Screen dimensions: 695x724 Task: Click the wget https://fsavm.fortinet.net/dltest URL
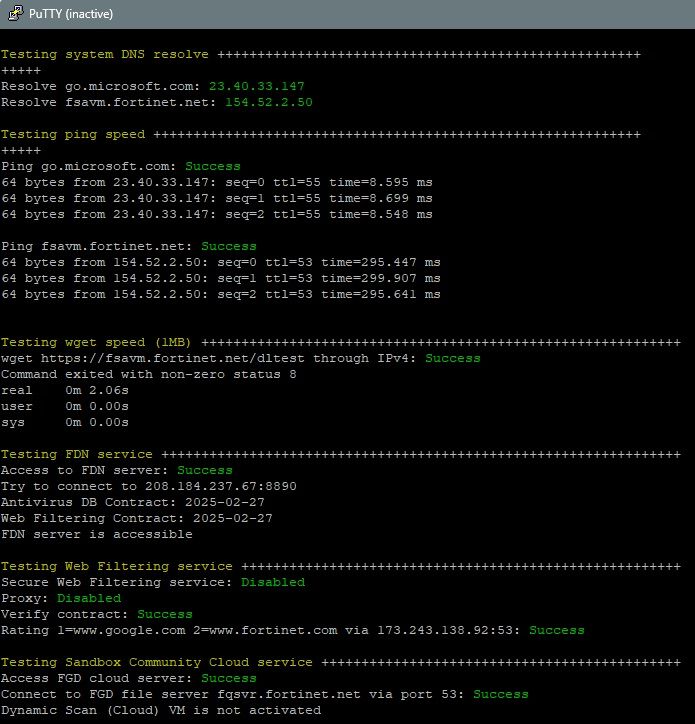click(x=172, y=359)
